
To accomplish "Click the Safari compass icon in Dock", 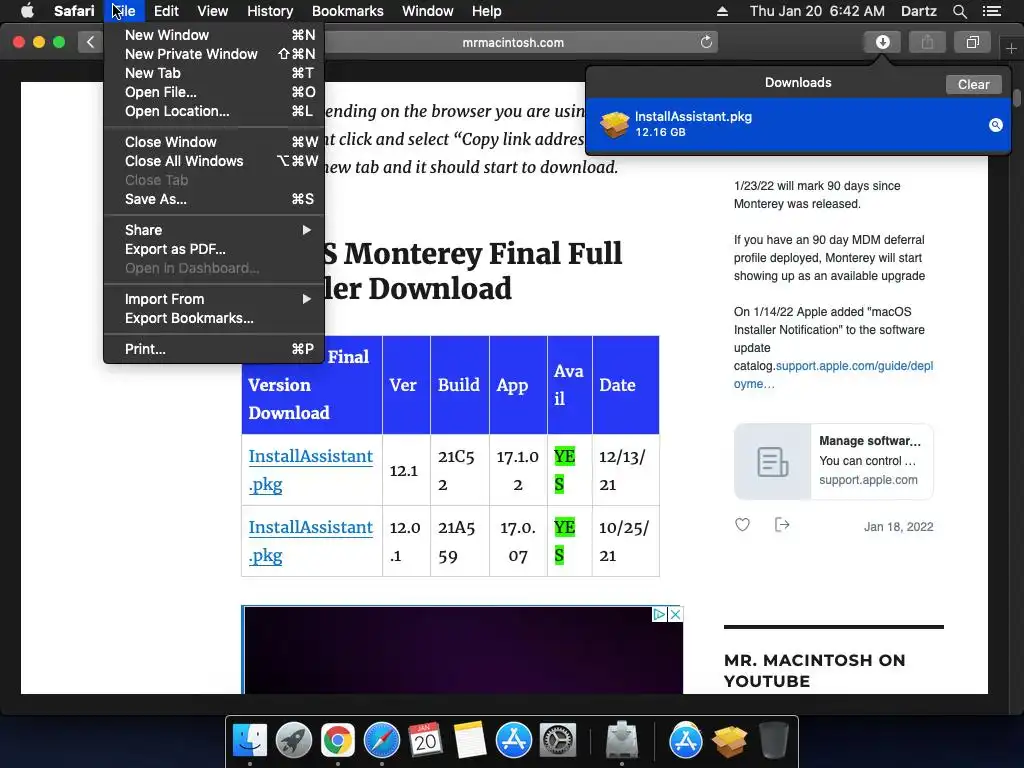I will 381,740.
